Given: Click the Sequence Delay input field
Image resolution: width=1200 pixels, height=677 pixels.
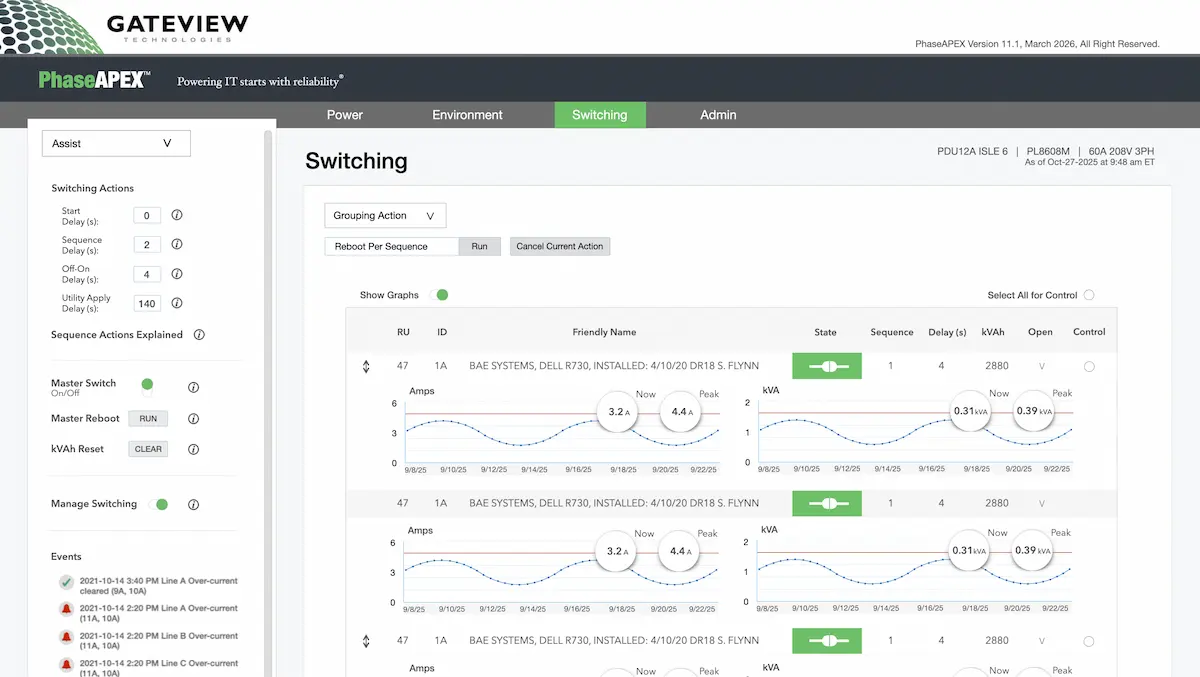Looking at the screenshot, I should tap(147, 245).
